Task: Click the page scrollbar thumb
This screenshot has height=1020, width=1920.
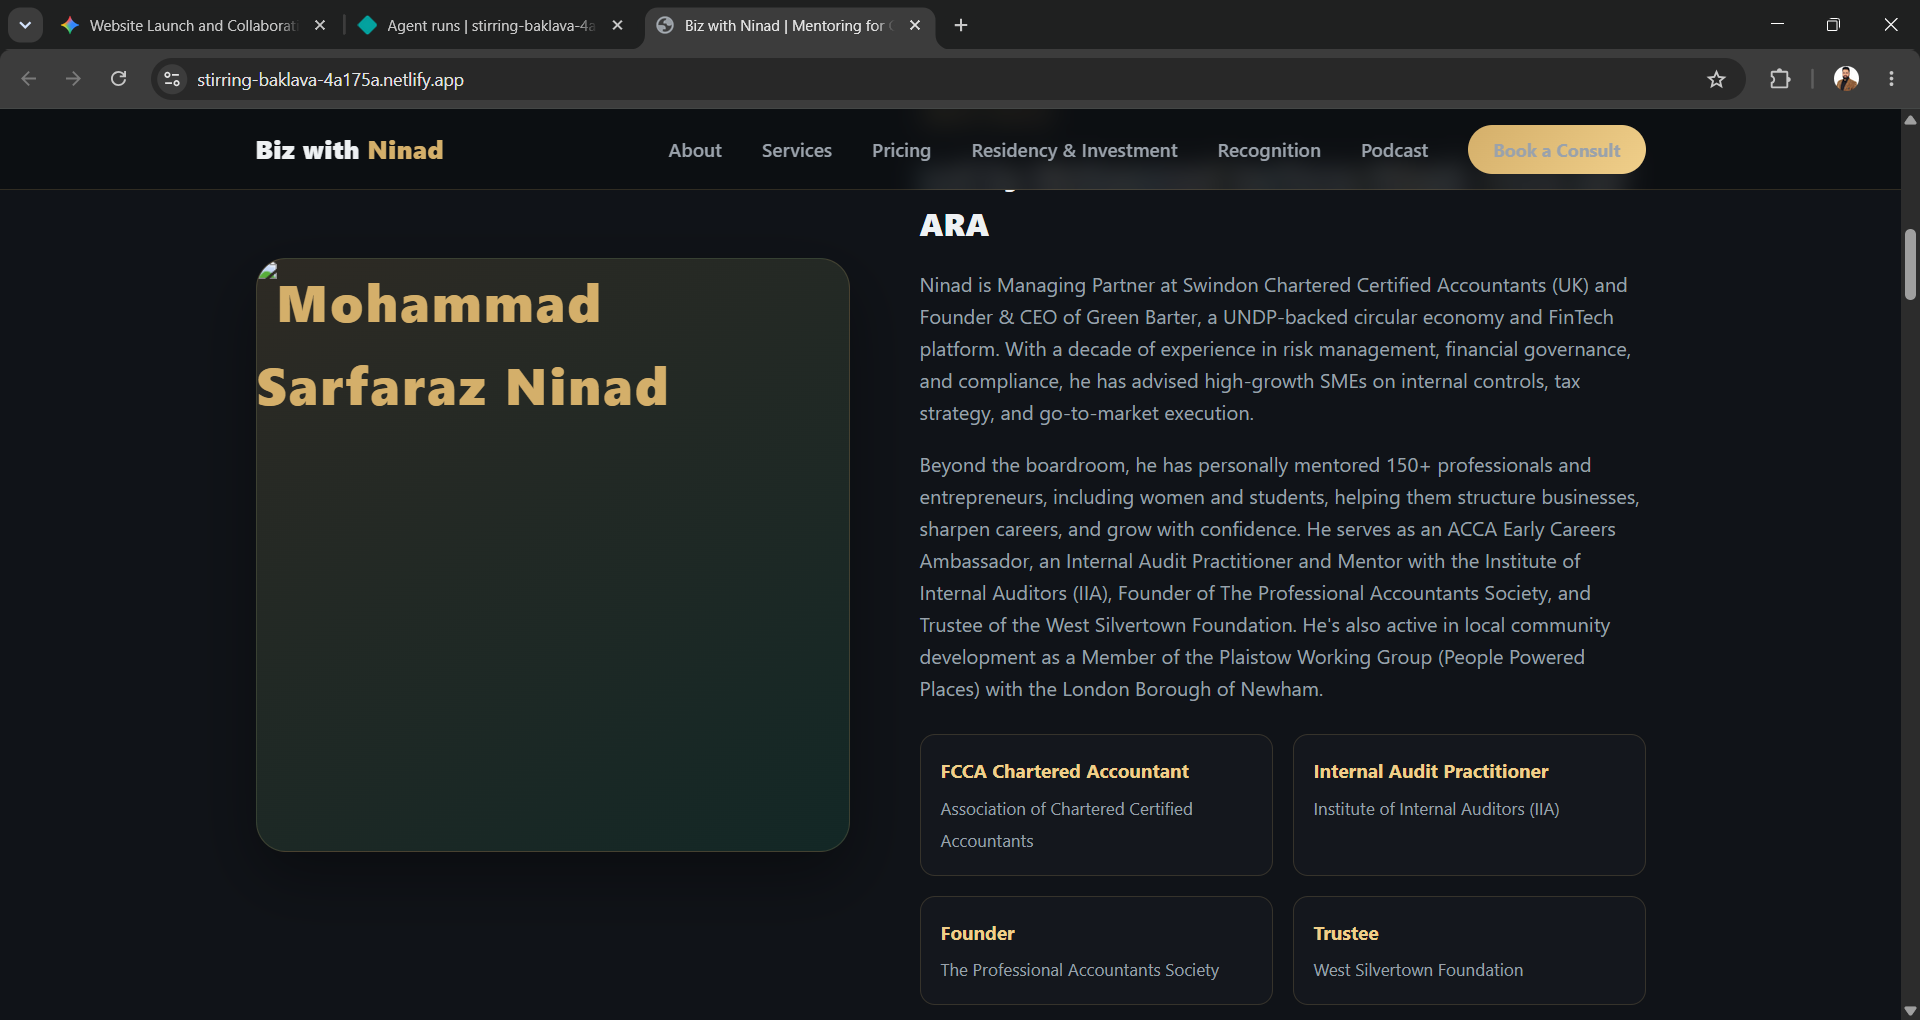Action: click(1910, 265)
